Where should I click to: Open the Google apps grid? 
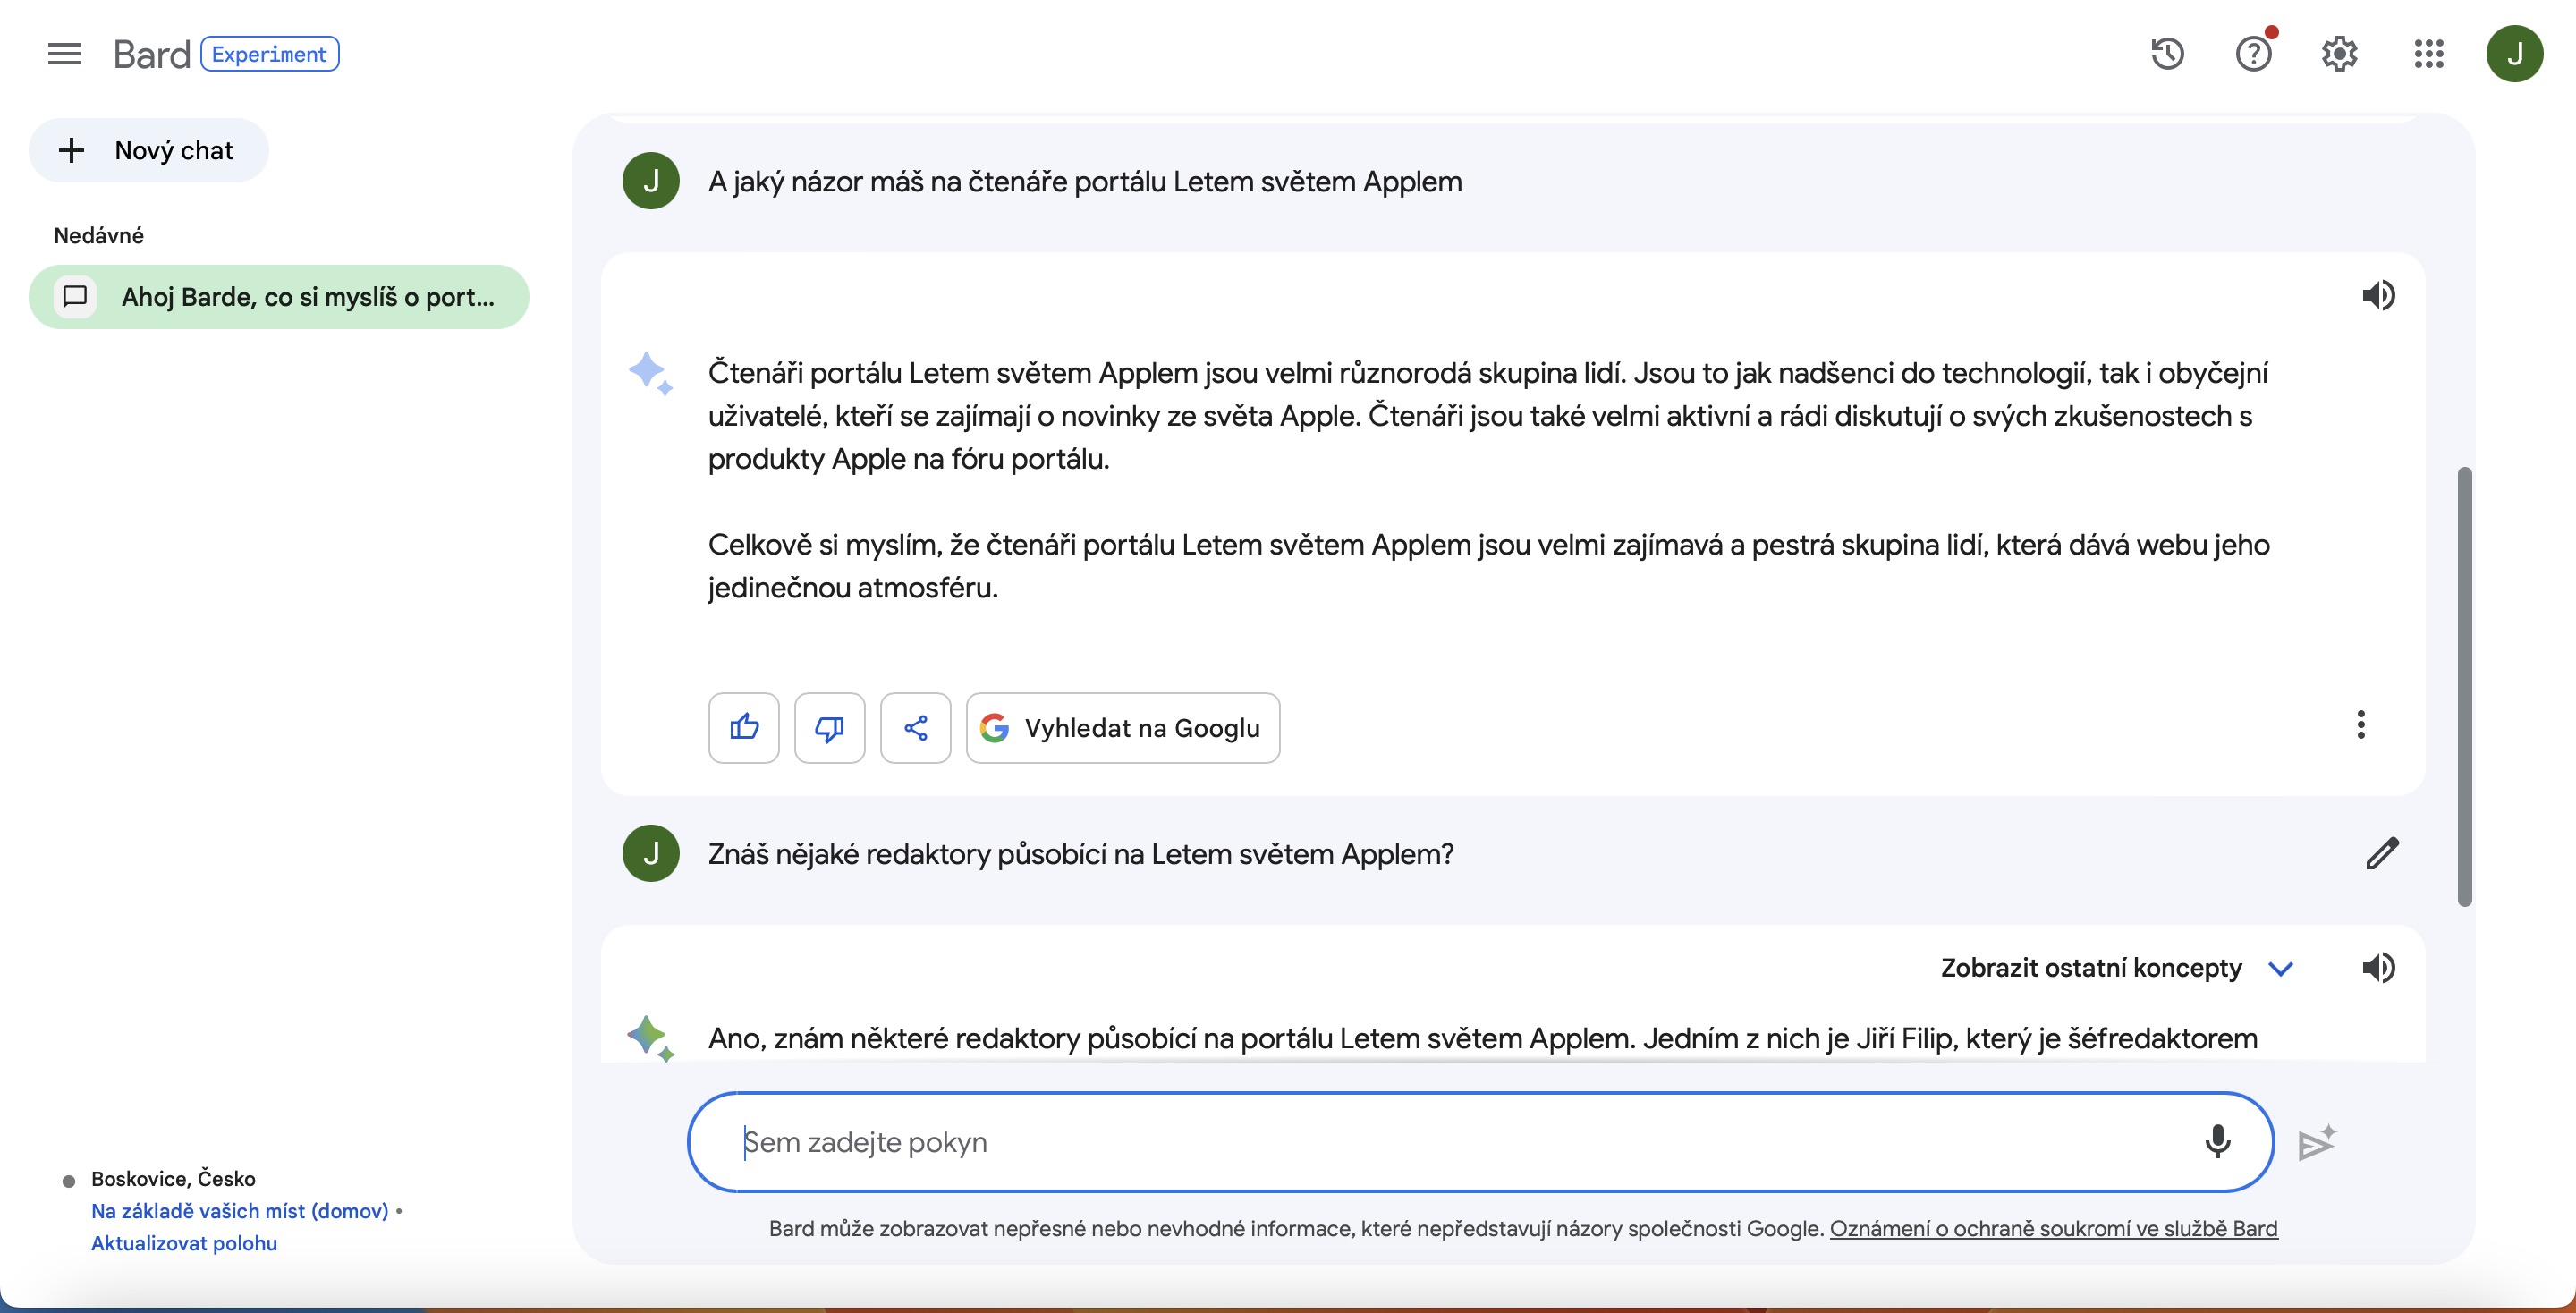coord(2428,54)
